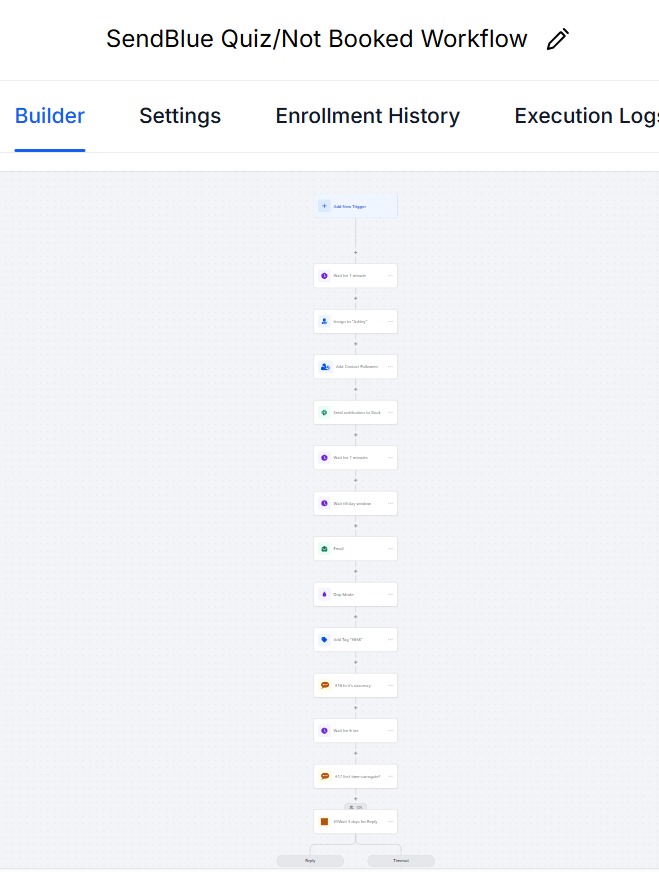Select the Reply branch button
This screenshot has height=886, width=659.
pos(310,860)
